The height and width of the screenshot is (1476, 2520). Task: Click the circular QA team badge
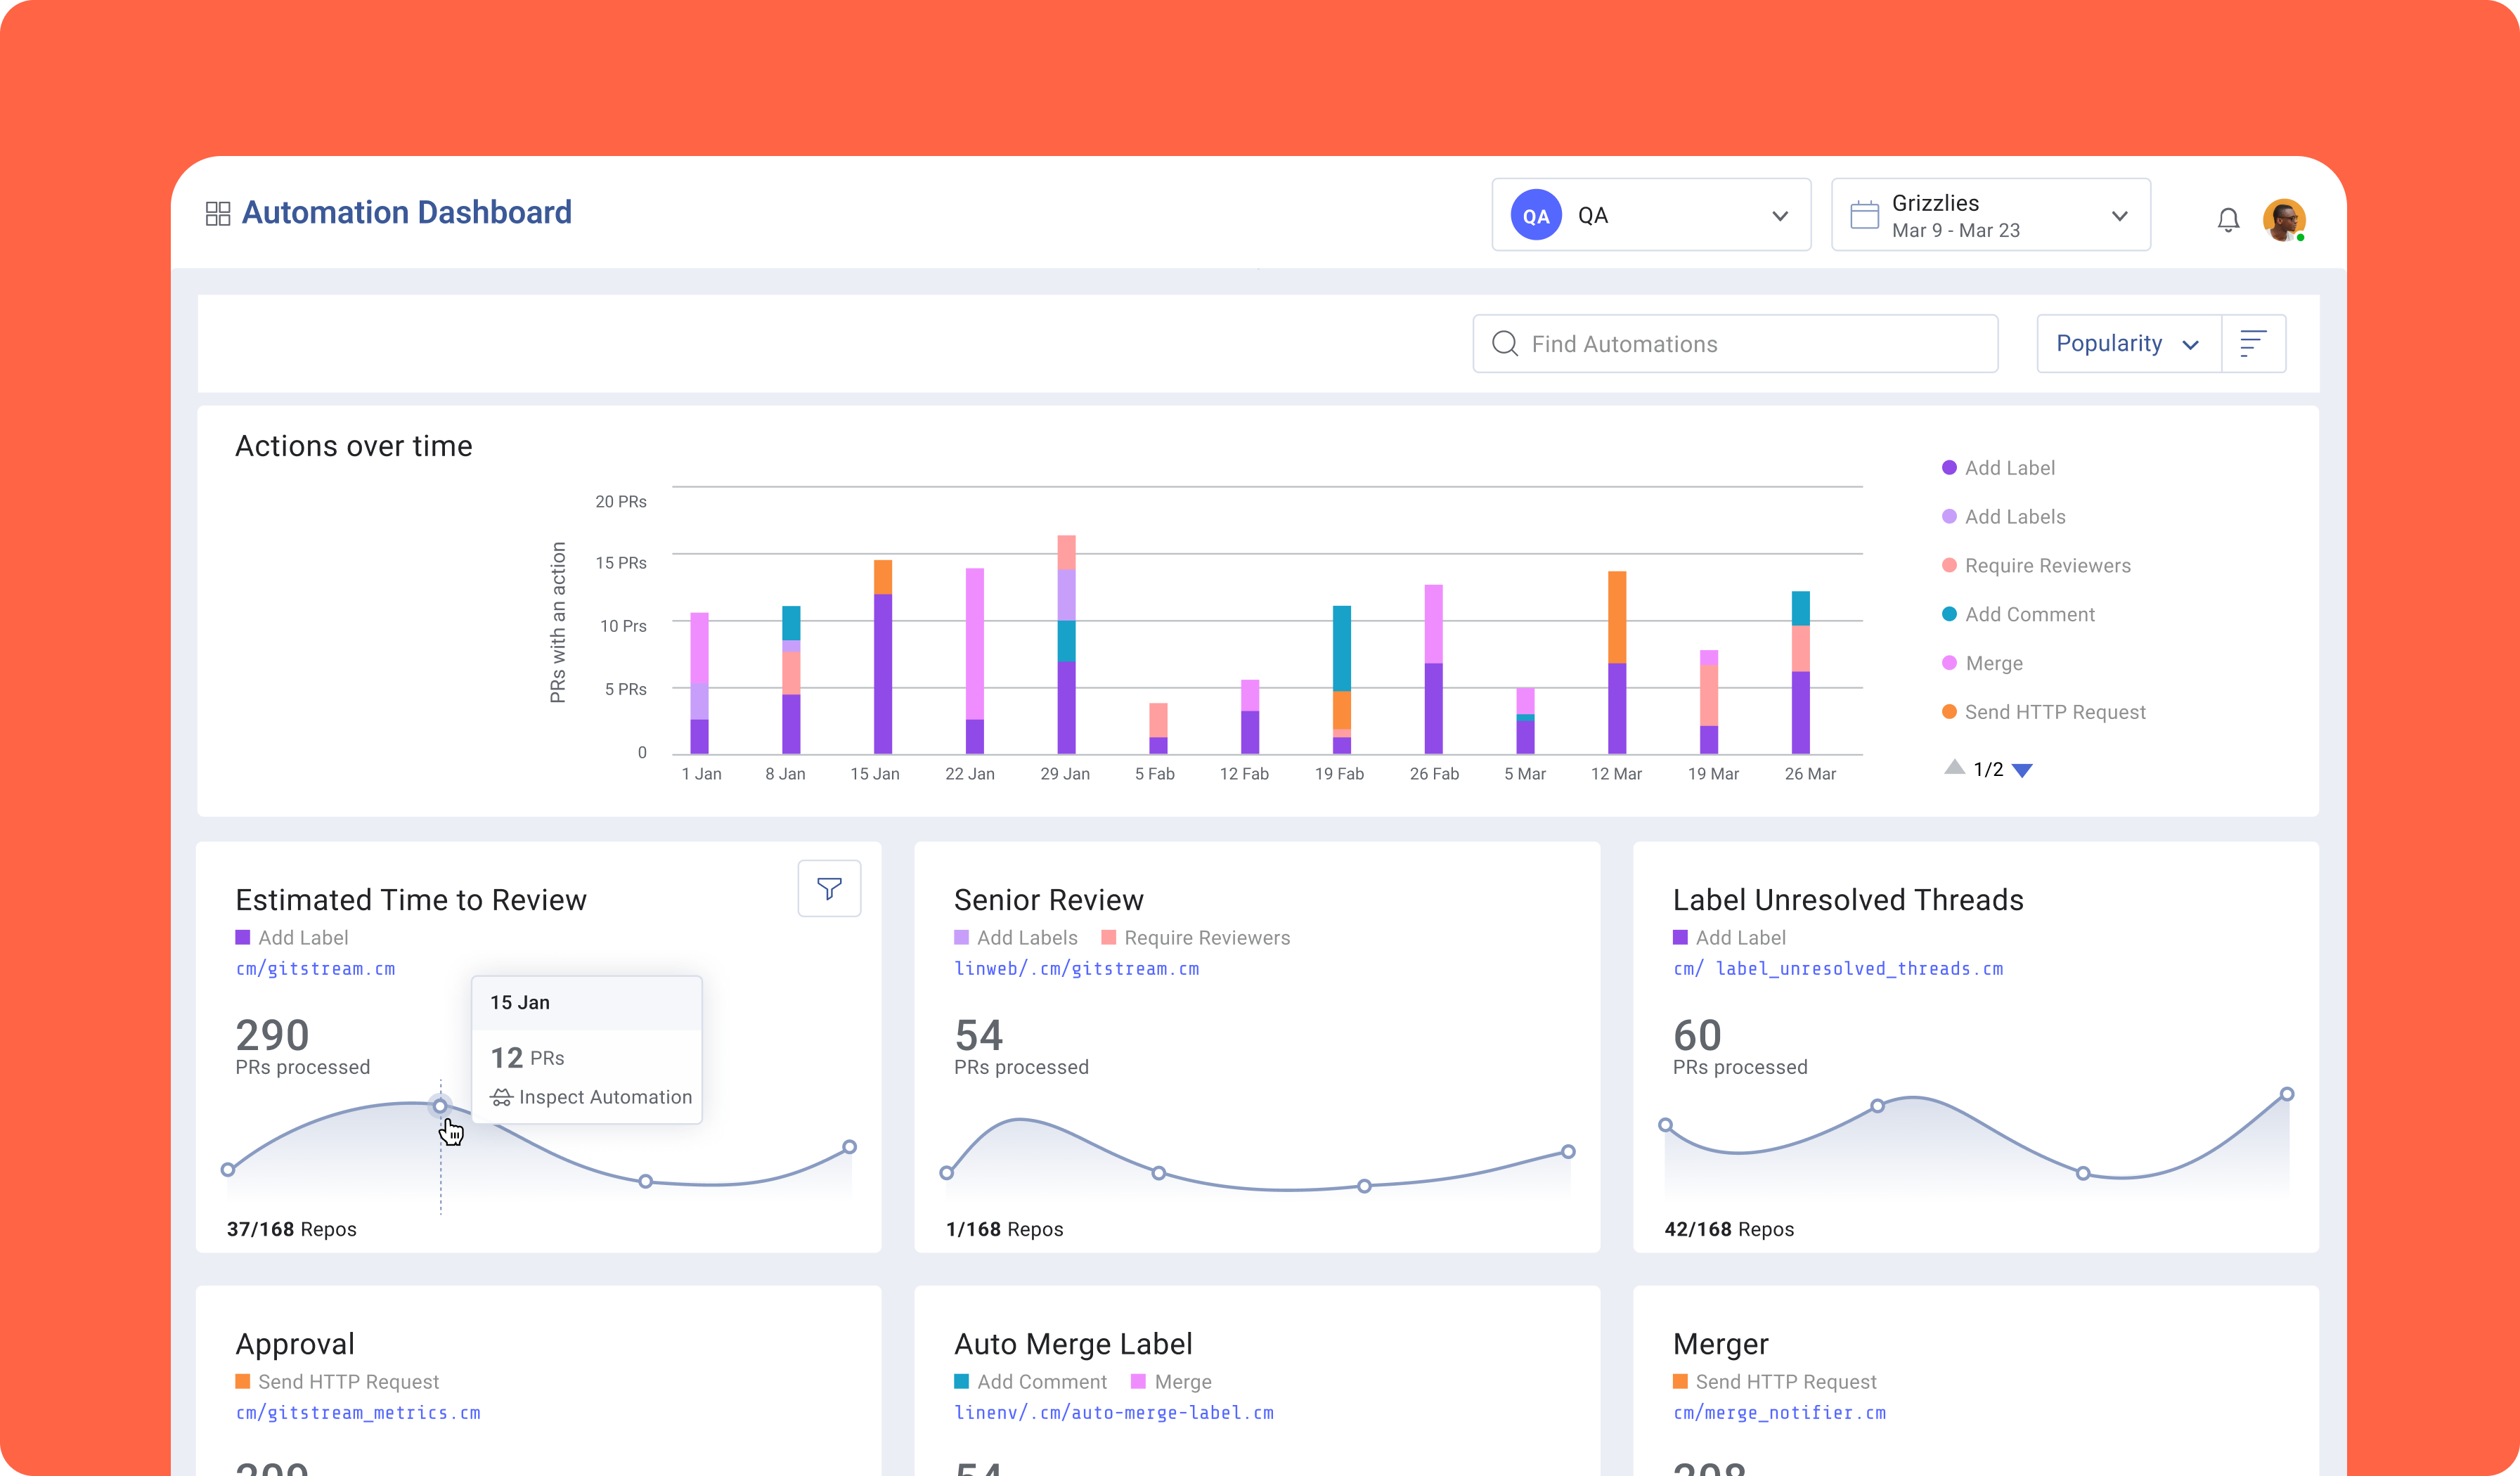click(x=1536, y=214)
